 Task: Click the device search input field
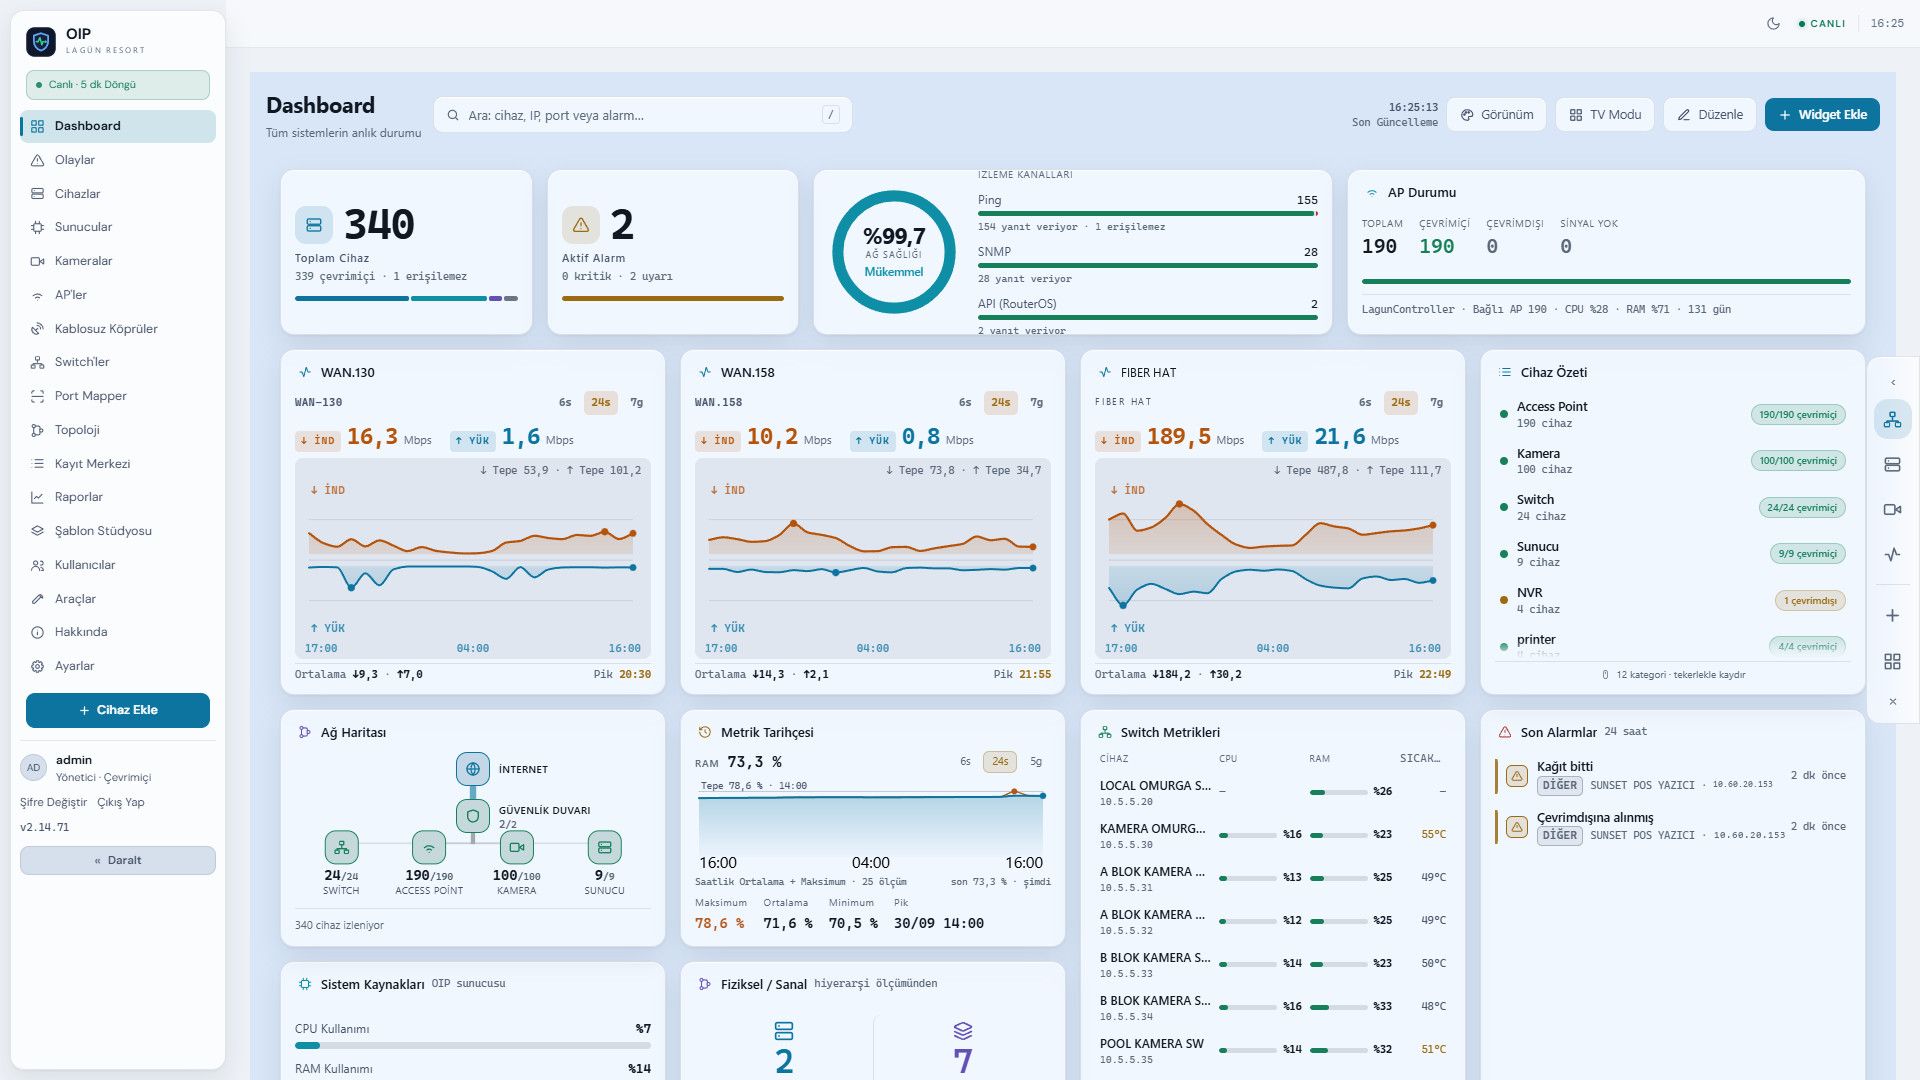click(x=643, y=115)
